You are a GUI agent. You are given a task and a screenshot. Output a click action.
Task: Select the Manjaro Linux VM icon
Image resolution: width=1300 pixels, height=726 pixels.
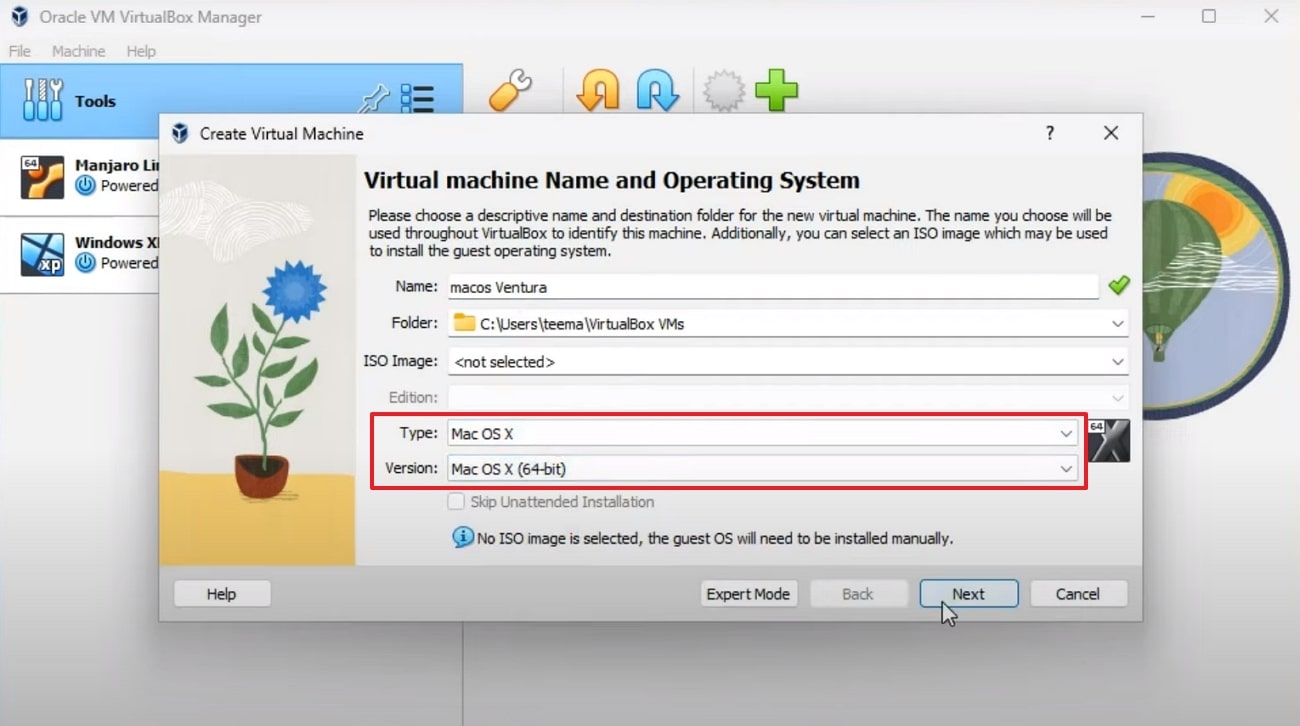42,176
